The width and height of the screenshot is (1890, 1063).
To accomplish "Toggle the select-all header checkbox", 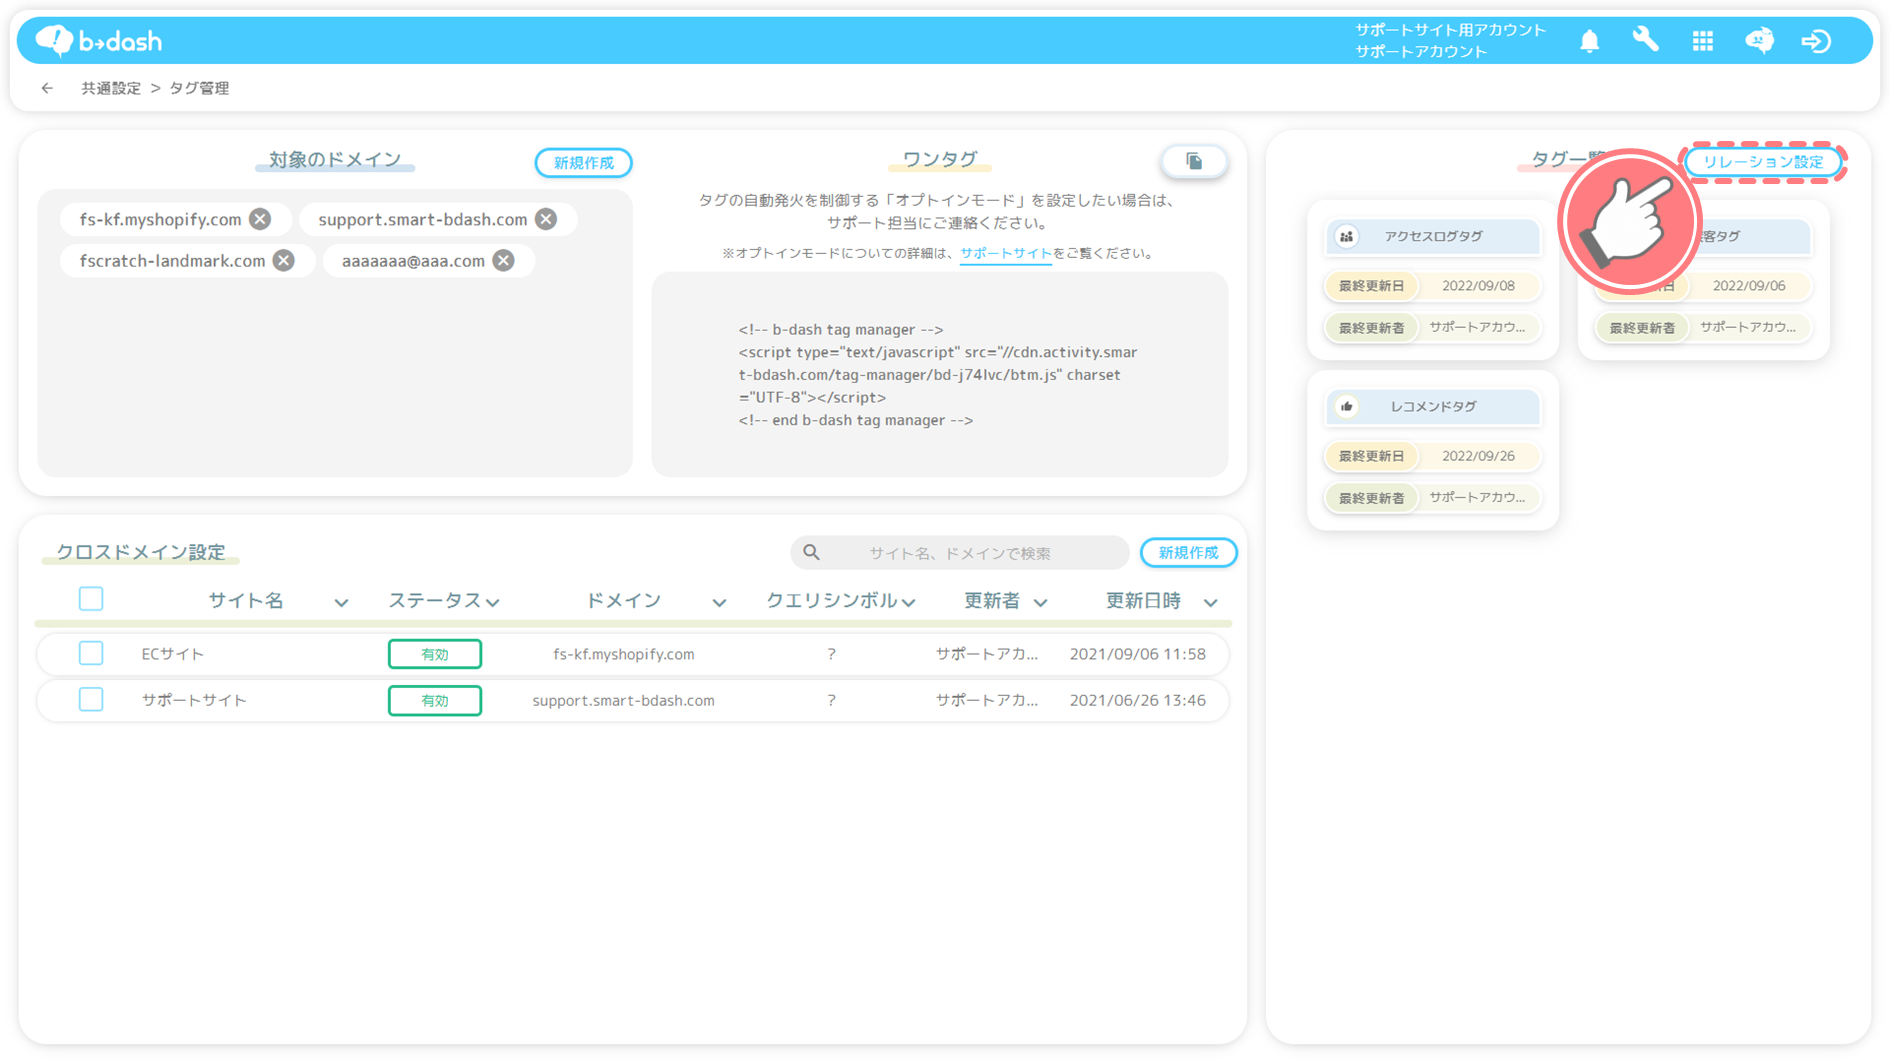I will point(91,599).
